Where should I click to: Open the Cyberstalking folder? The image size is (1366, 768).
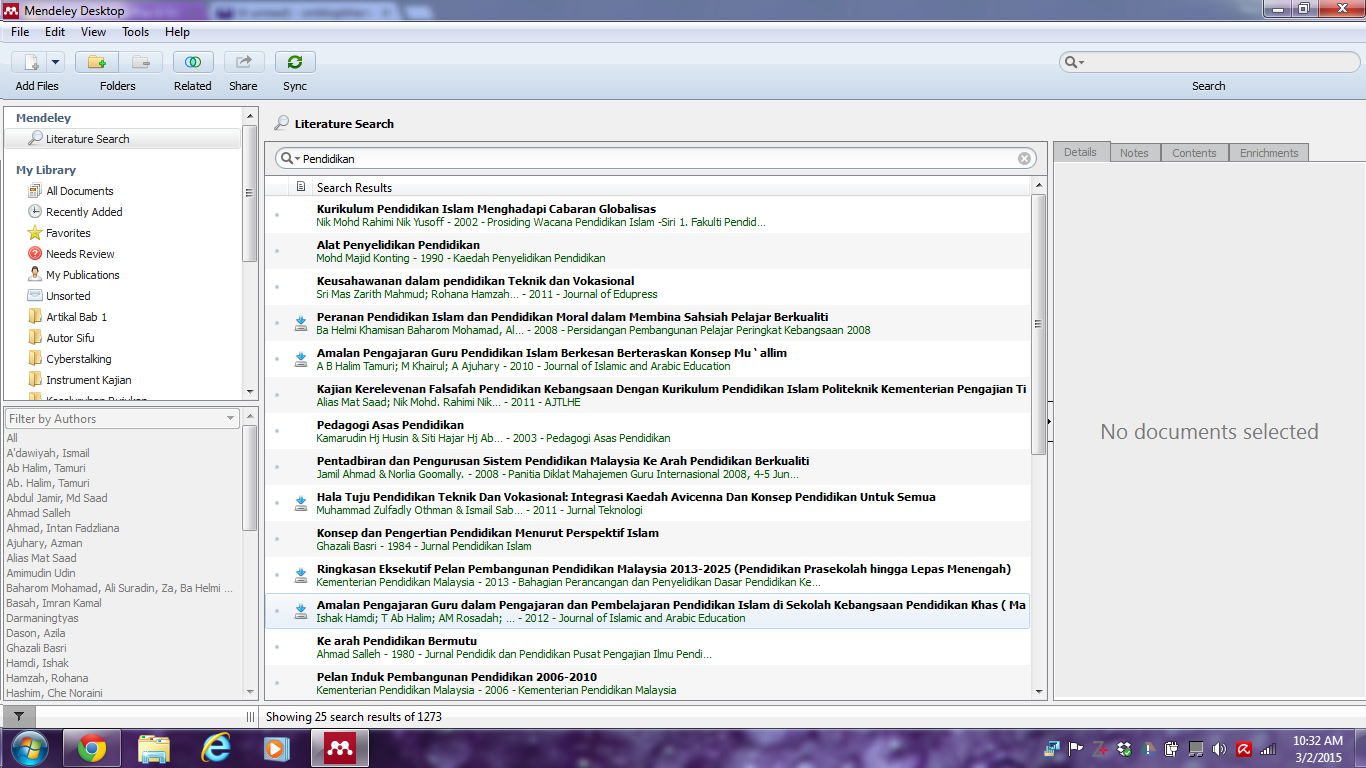78,359
